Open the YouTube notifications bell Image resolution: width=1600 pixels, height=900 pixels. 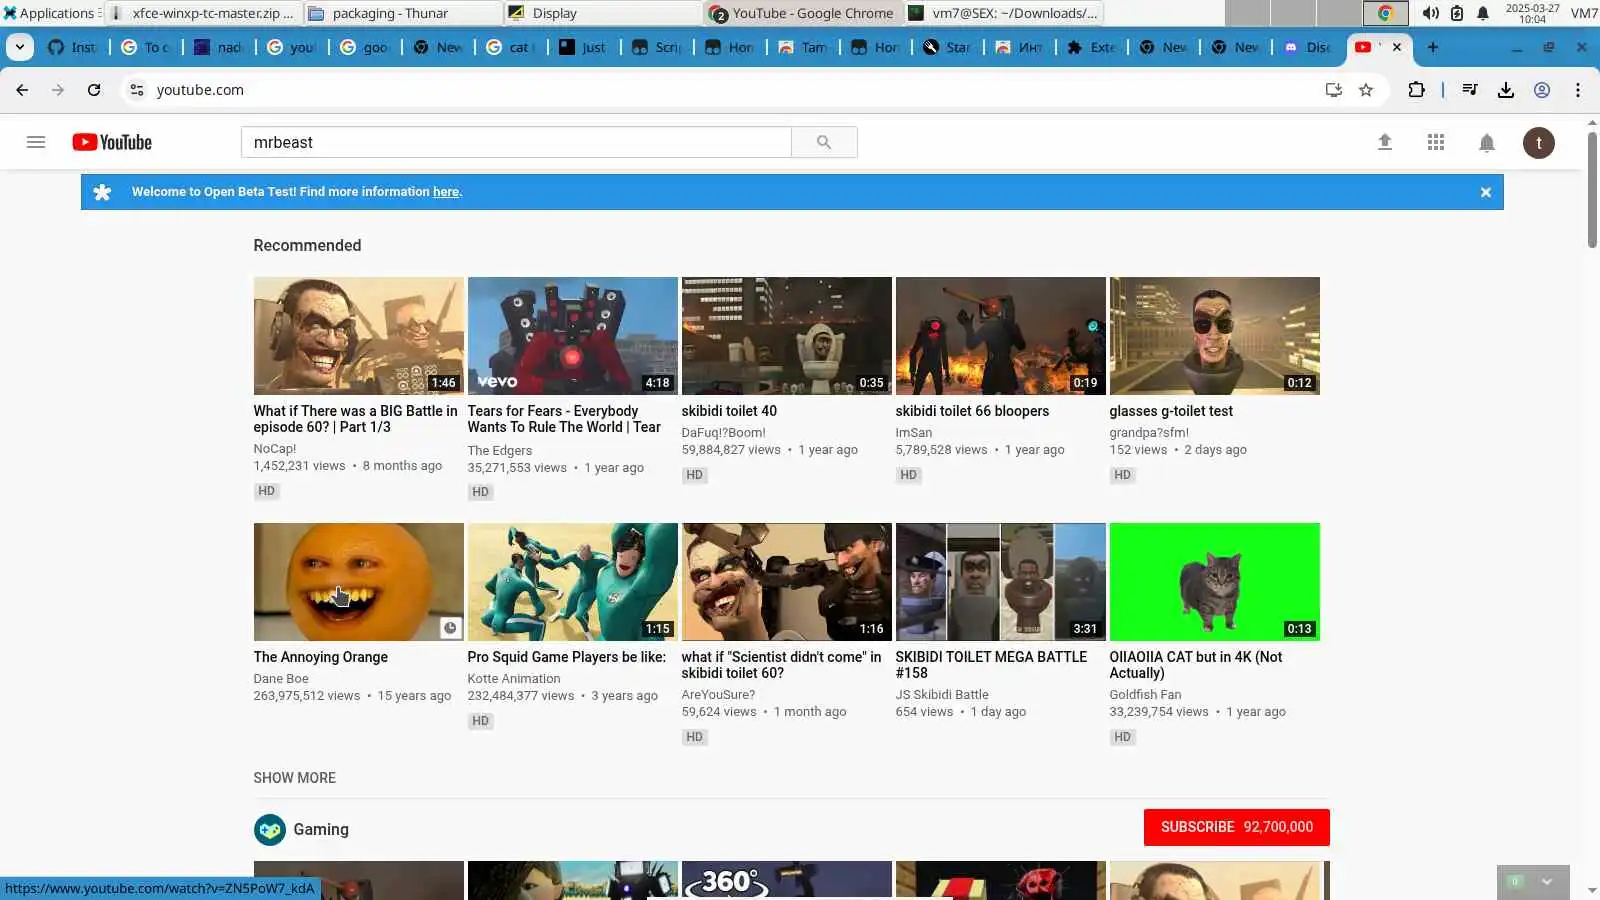click(1487, 143)
